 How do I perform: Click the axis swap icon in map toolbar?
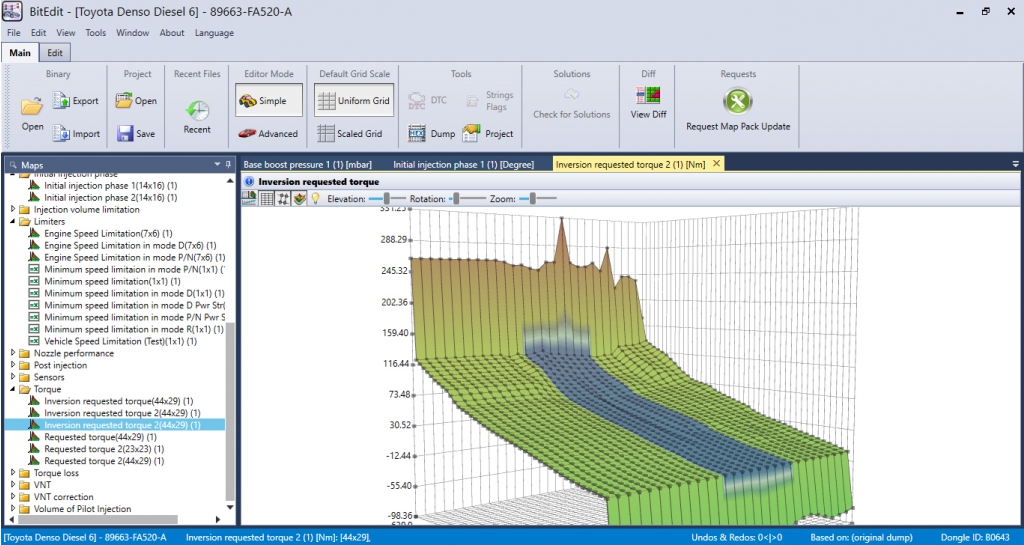(283, 198)
